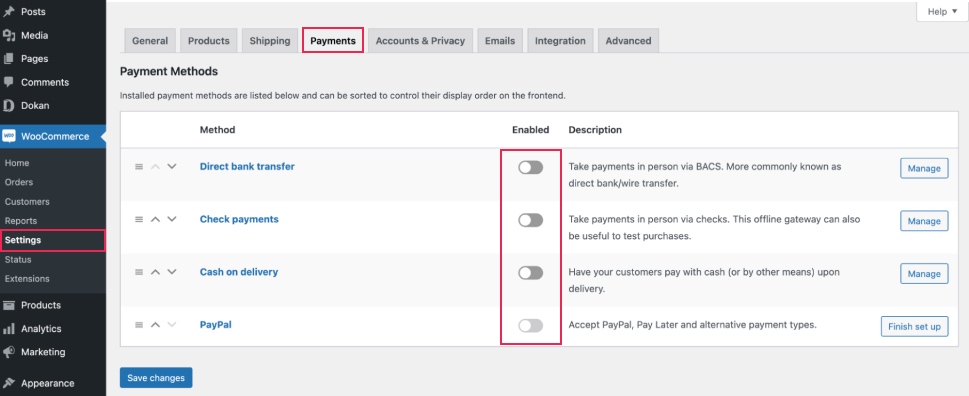Open the Products settings tab
Screen dimensions: 969x396
(209, 41)
